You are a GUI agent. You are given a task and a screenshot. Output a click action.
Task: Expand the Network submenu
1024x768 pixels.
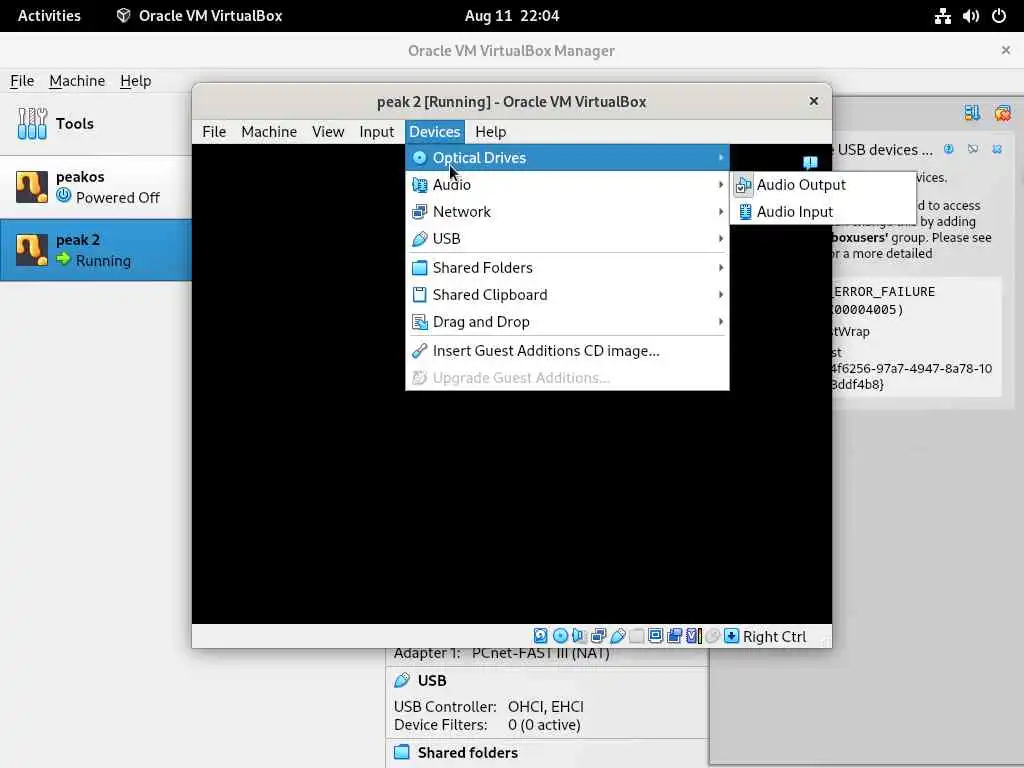[568, 212]
